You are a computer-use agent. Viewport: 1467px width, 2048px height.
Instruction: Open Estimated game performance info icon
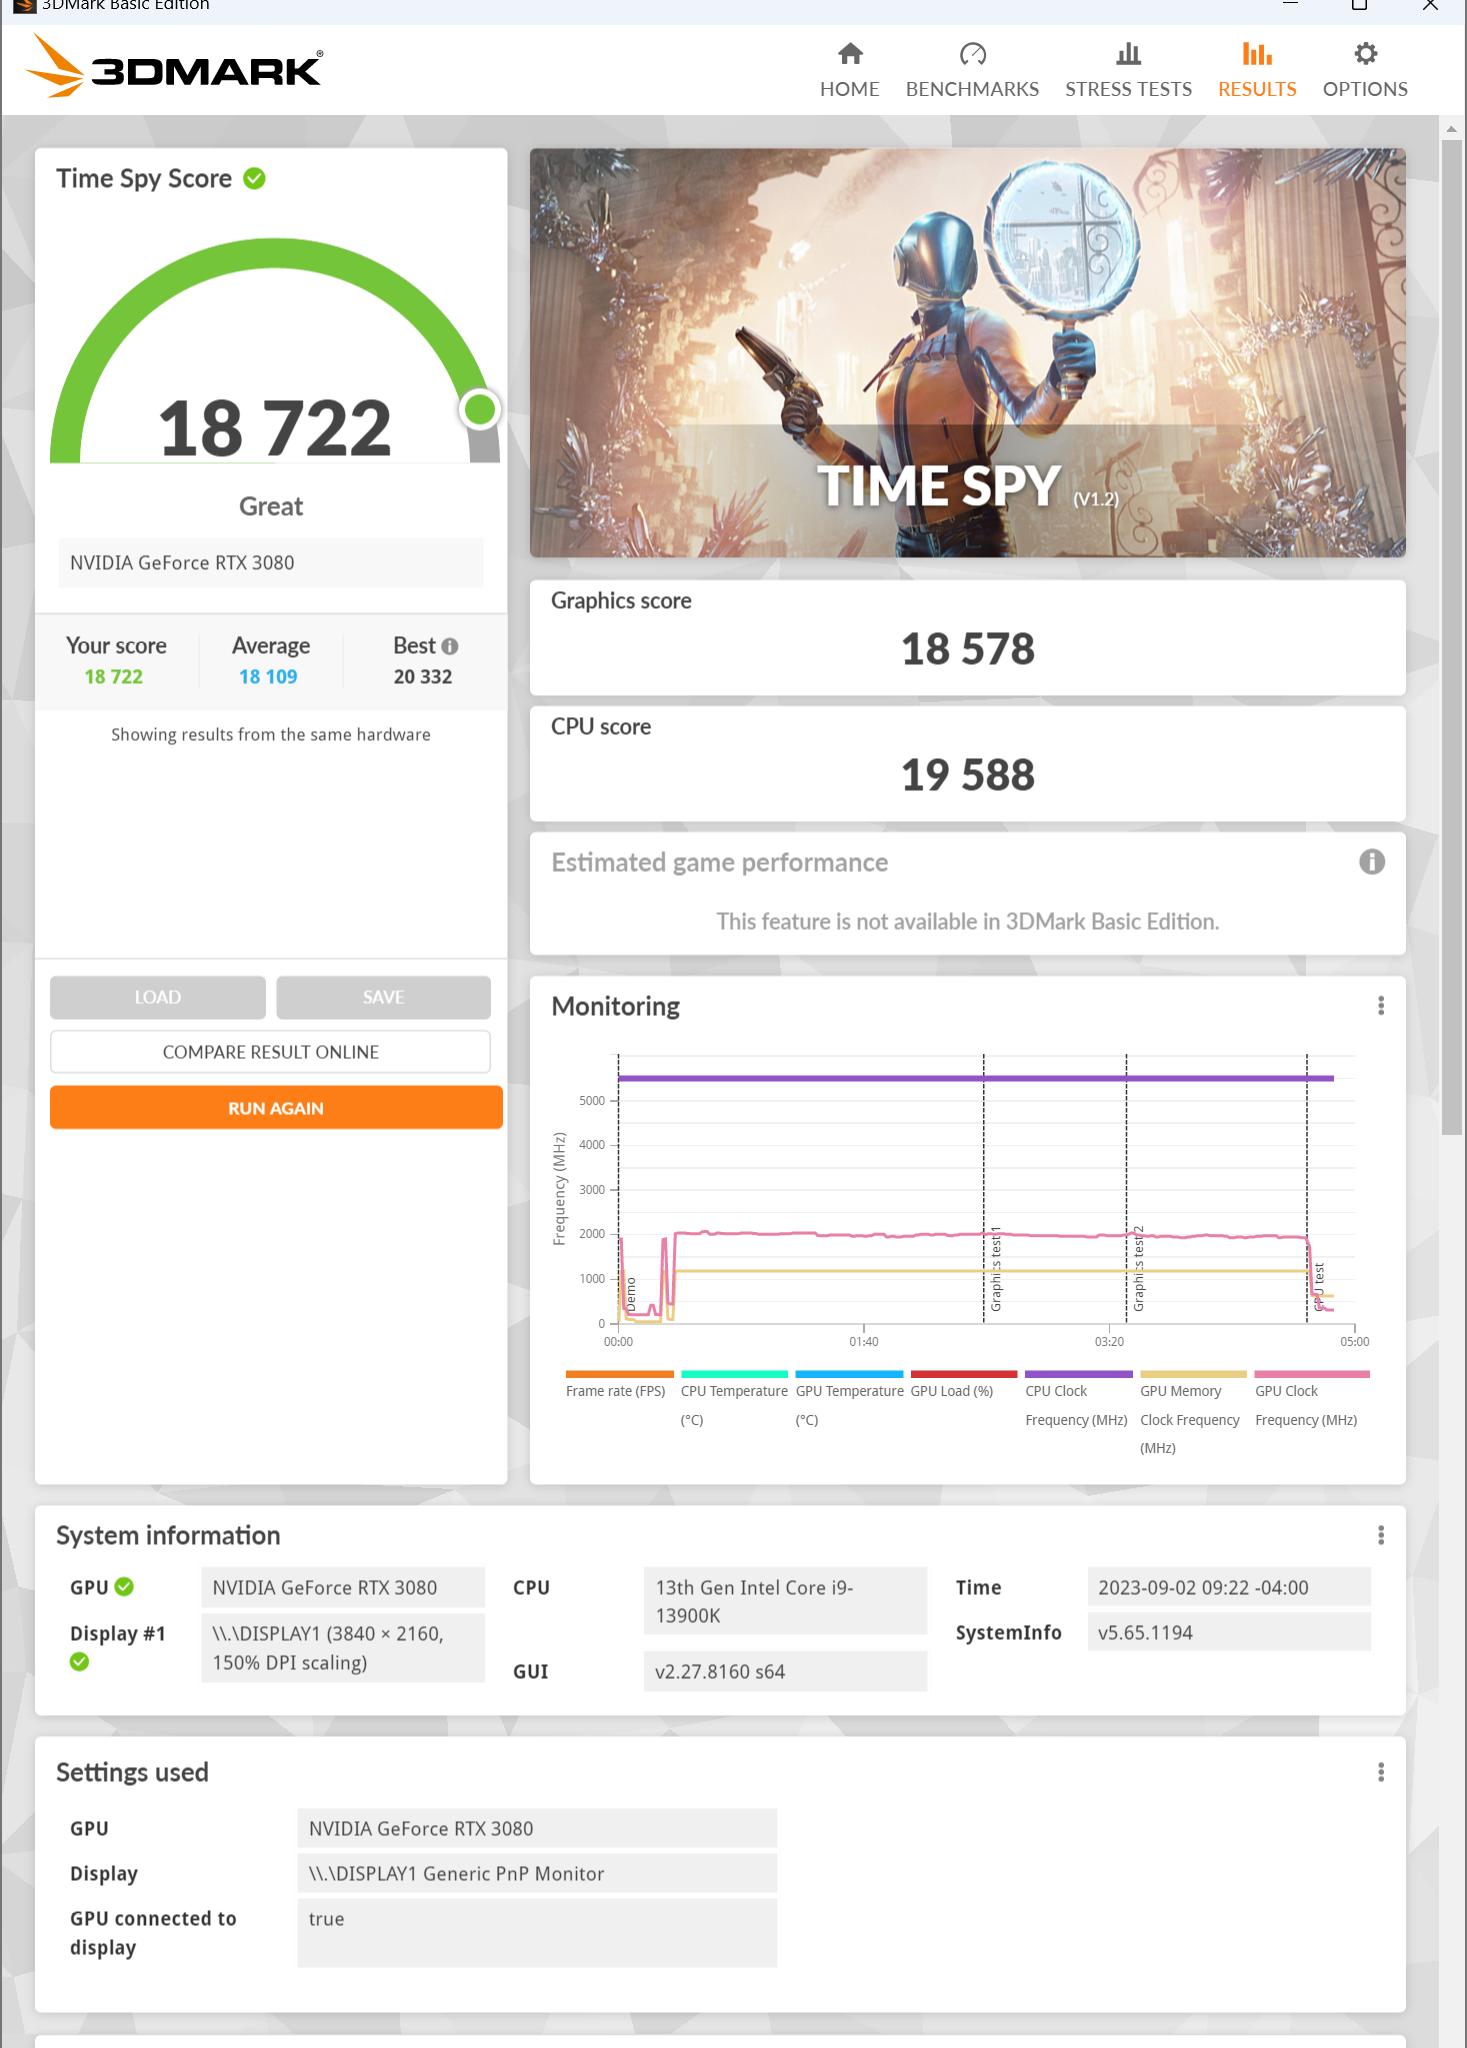point(1372,862)
